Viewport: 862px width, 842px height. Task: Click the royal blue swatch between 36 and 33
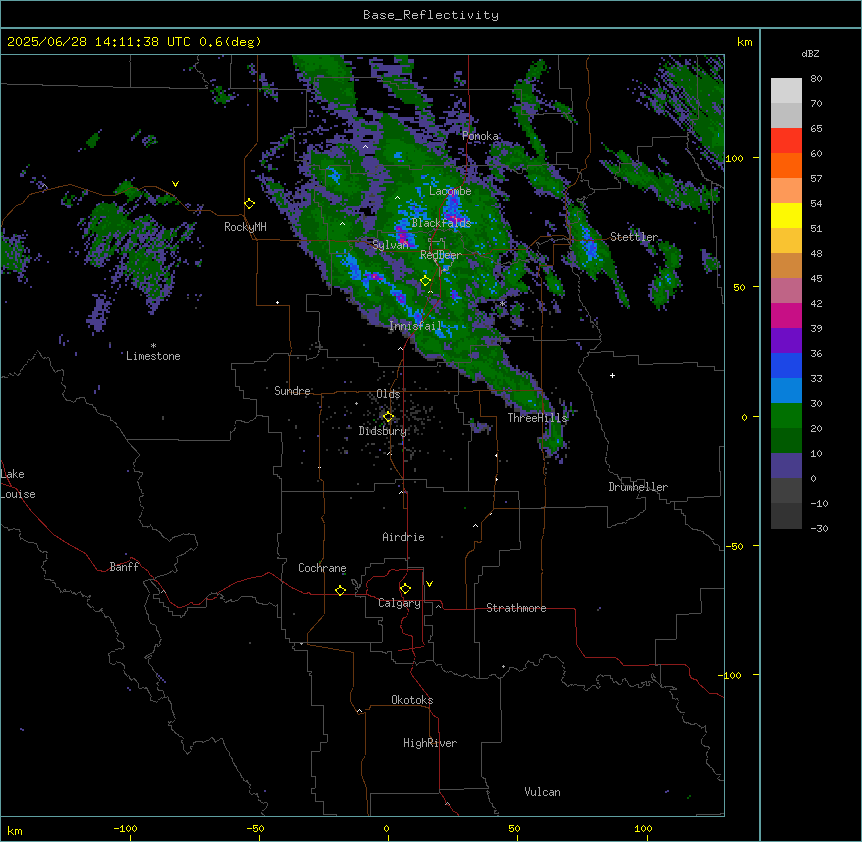coord(786,365)
